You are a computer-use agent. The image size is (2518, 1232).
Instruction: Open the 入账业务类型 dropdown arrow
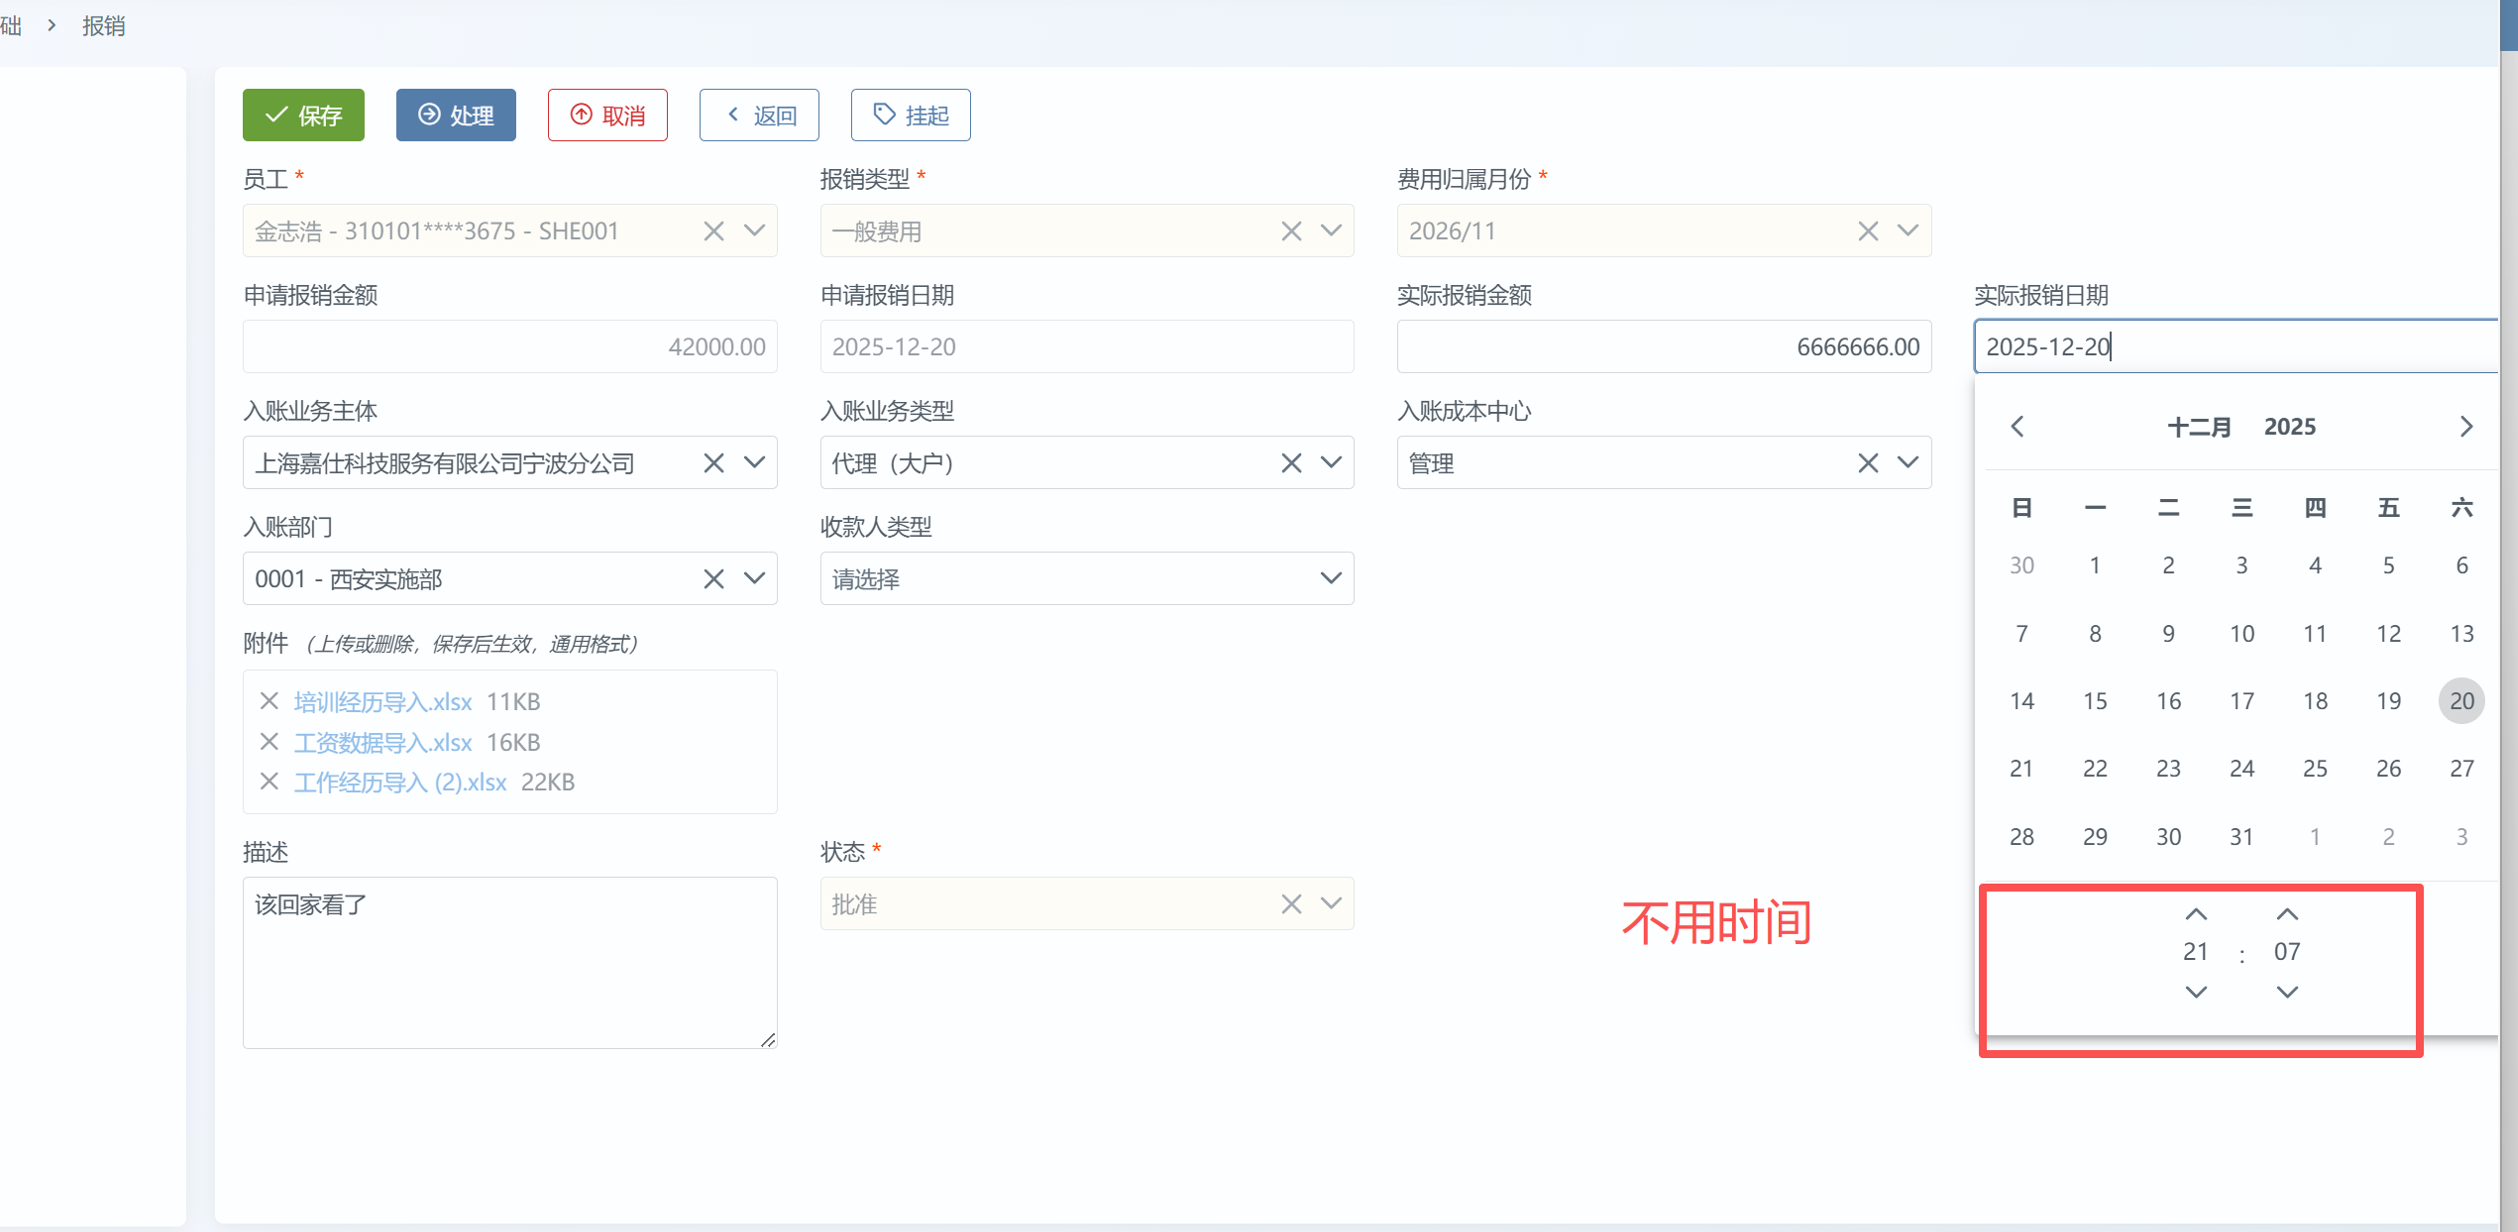coord(1330,463)
